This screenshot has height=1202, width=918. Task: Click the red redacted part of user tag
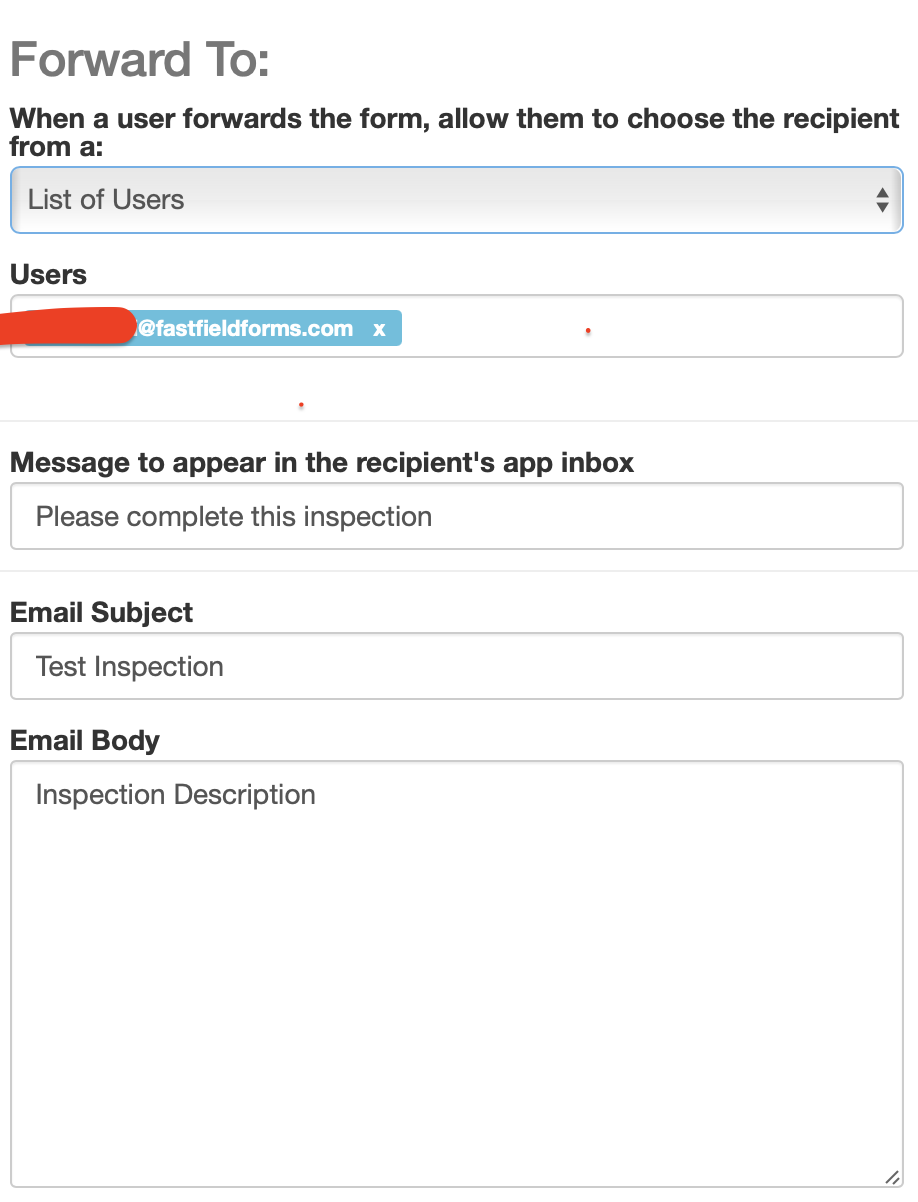pos(70,327)
